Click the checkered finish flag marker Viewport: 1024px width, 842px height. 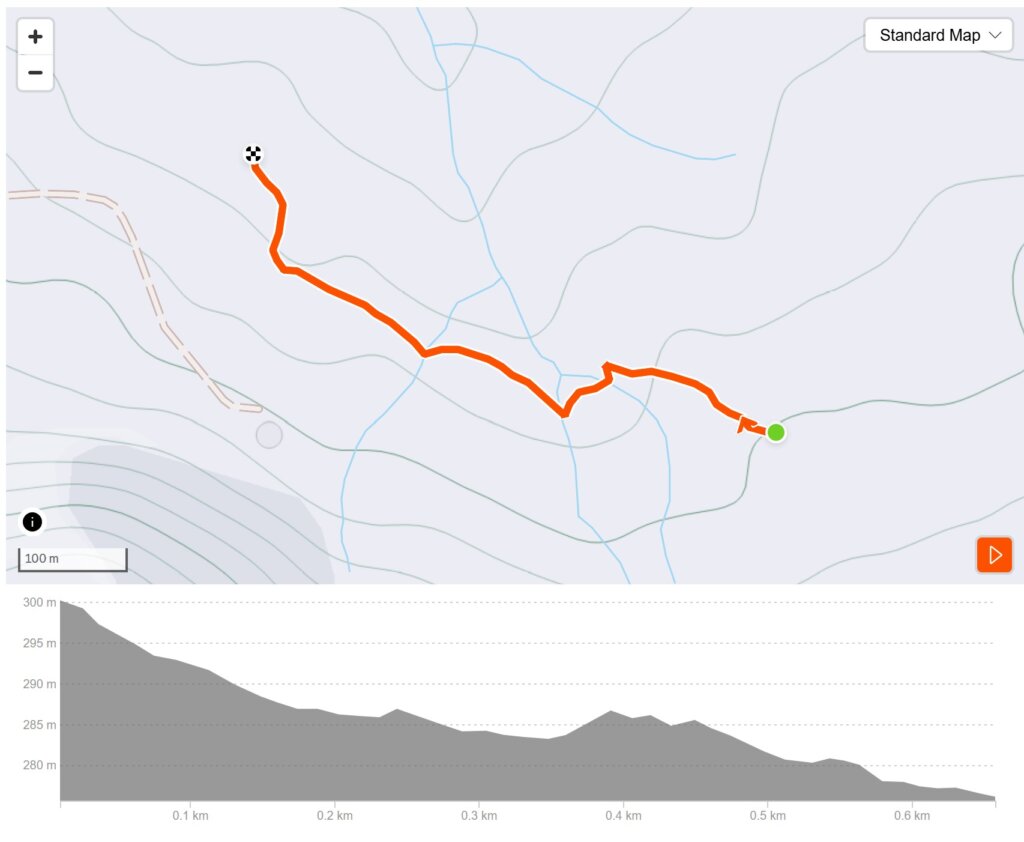coord(253,154)
